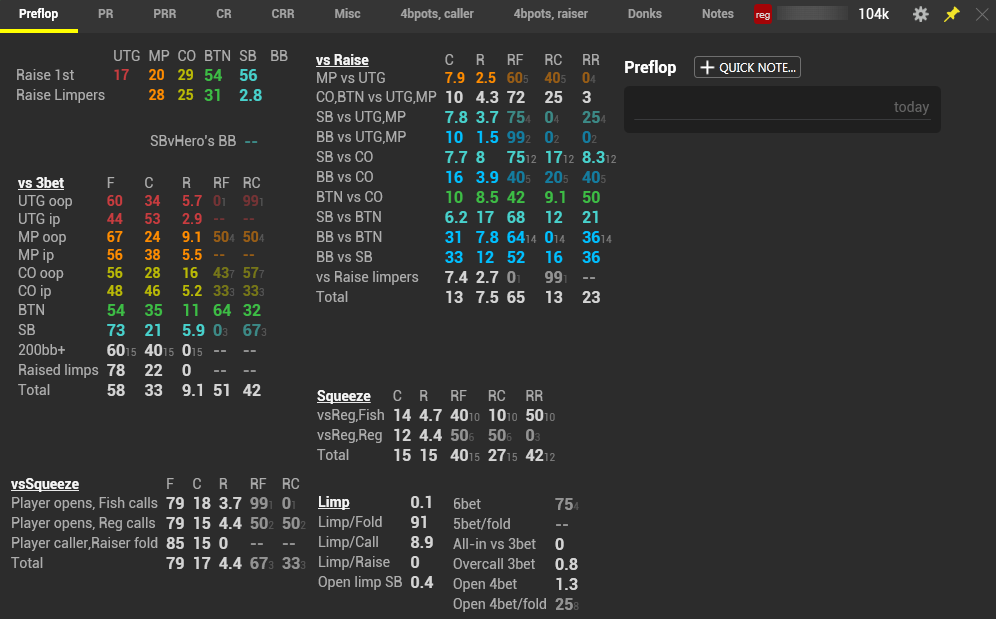996x619 pixels.
Task: Toggle the yellow pin icon
Action: coord(952,14)
